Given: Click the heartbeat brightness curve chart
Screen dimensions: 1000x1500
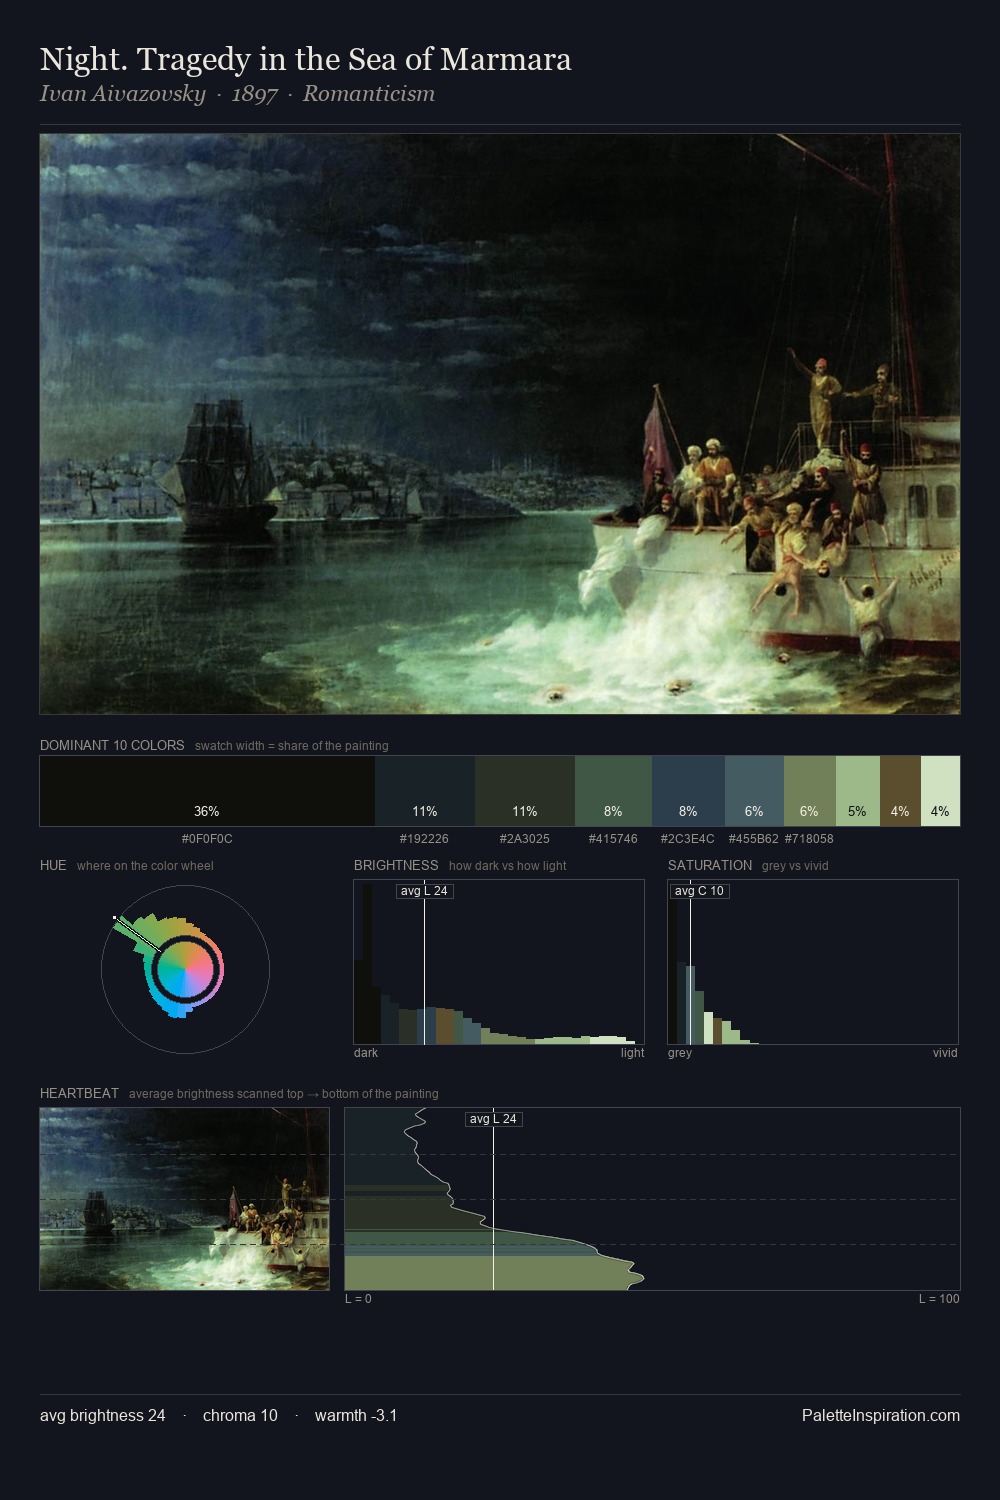Looking at the screenshot, I should click(x=652, y=1199).
